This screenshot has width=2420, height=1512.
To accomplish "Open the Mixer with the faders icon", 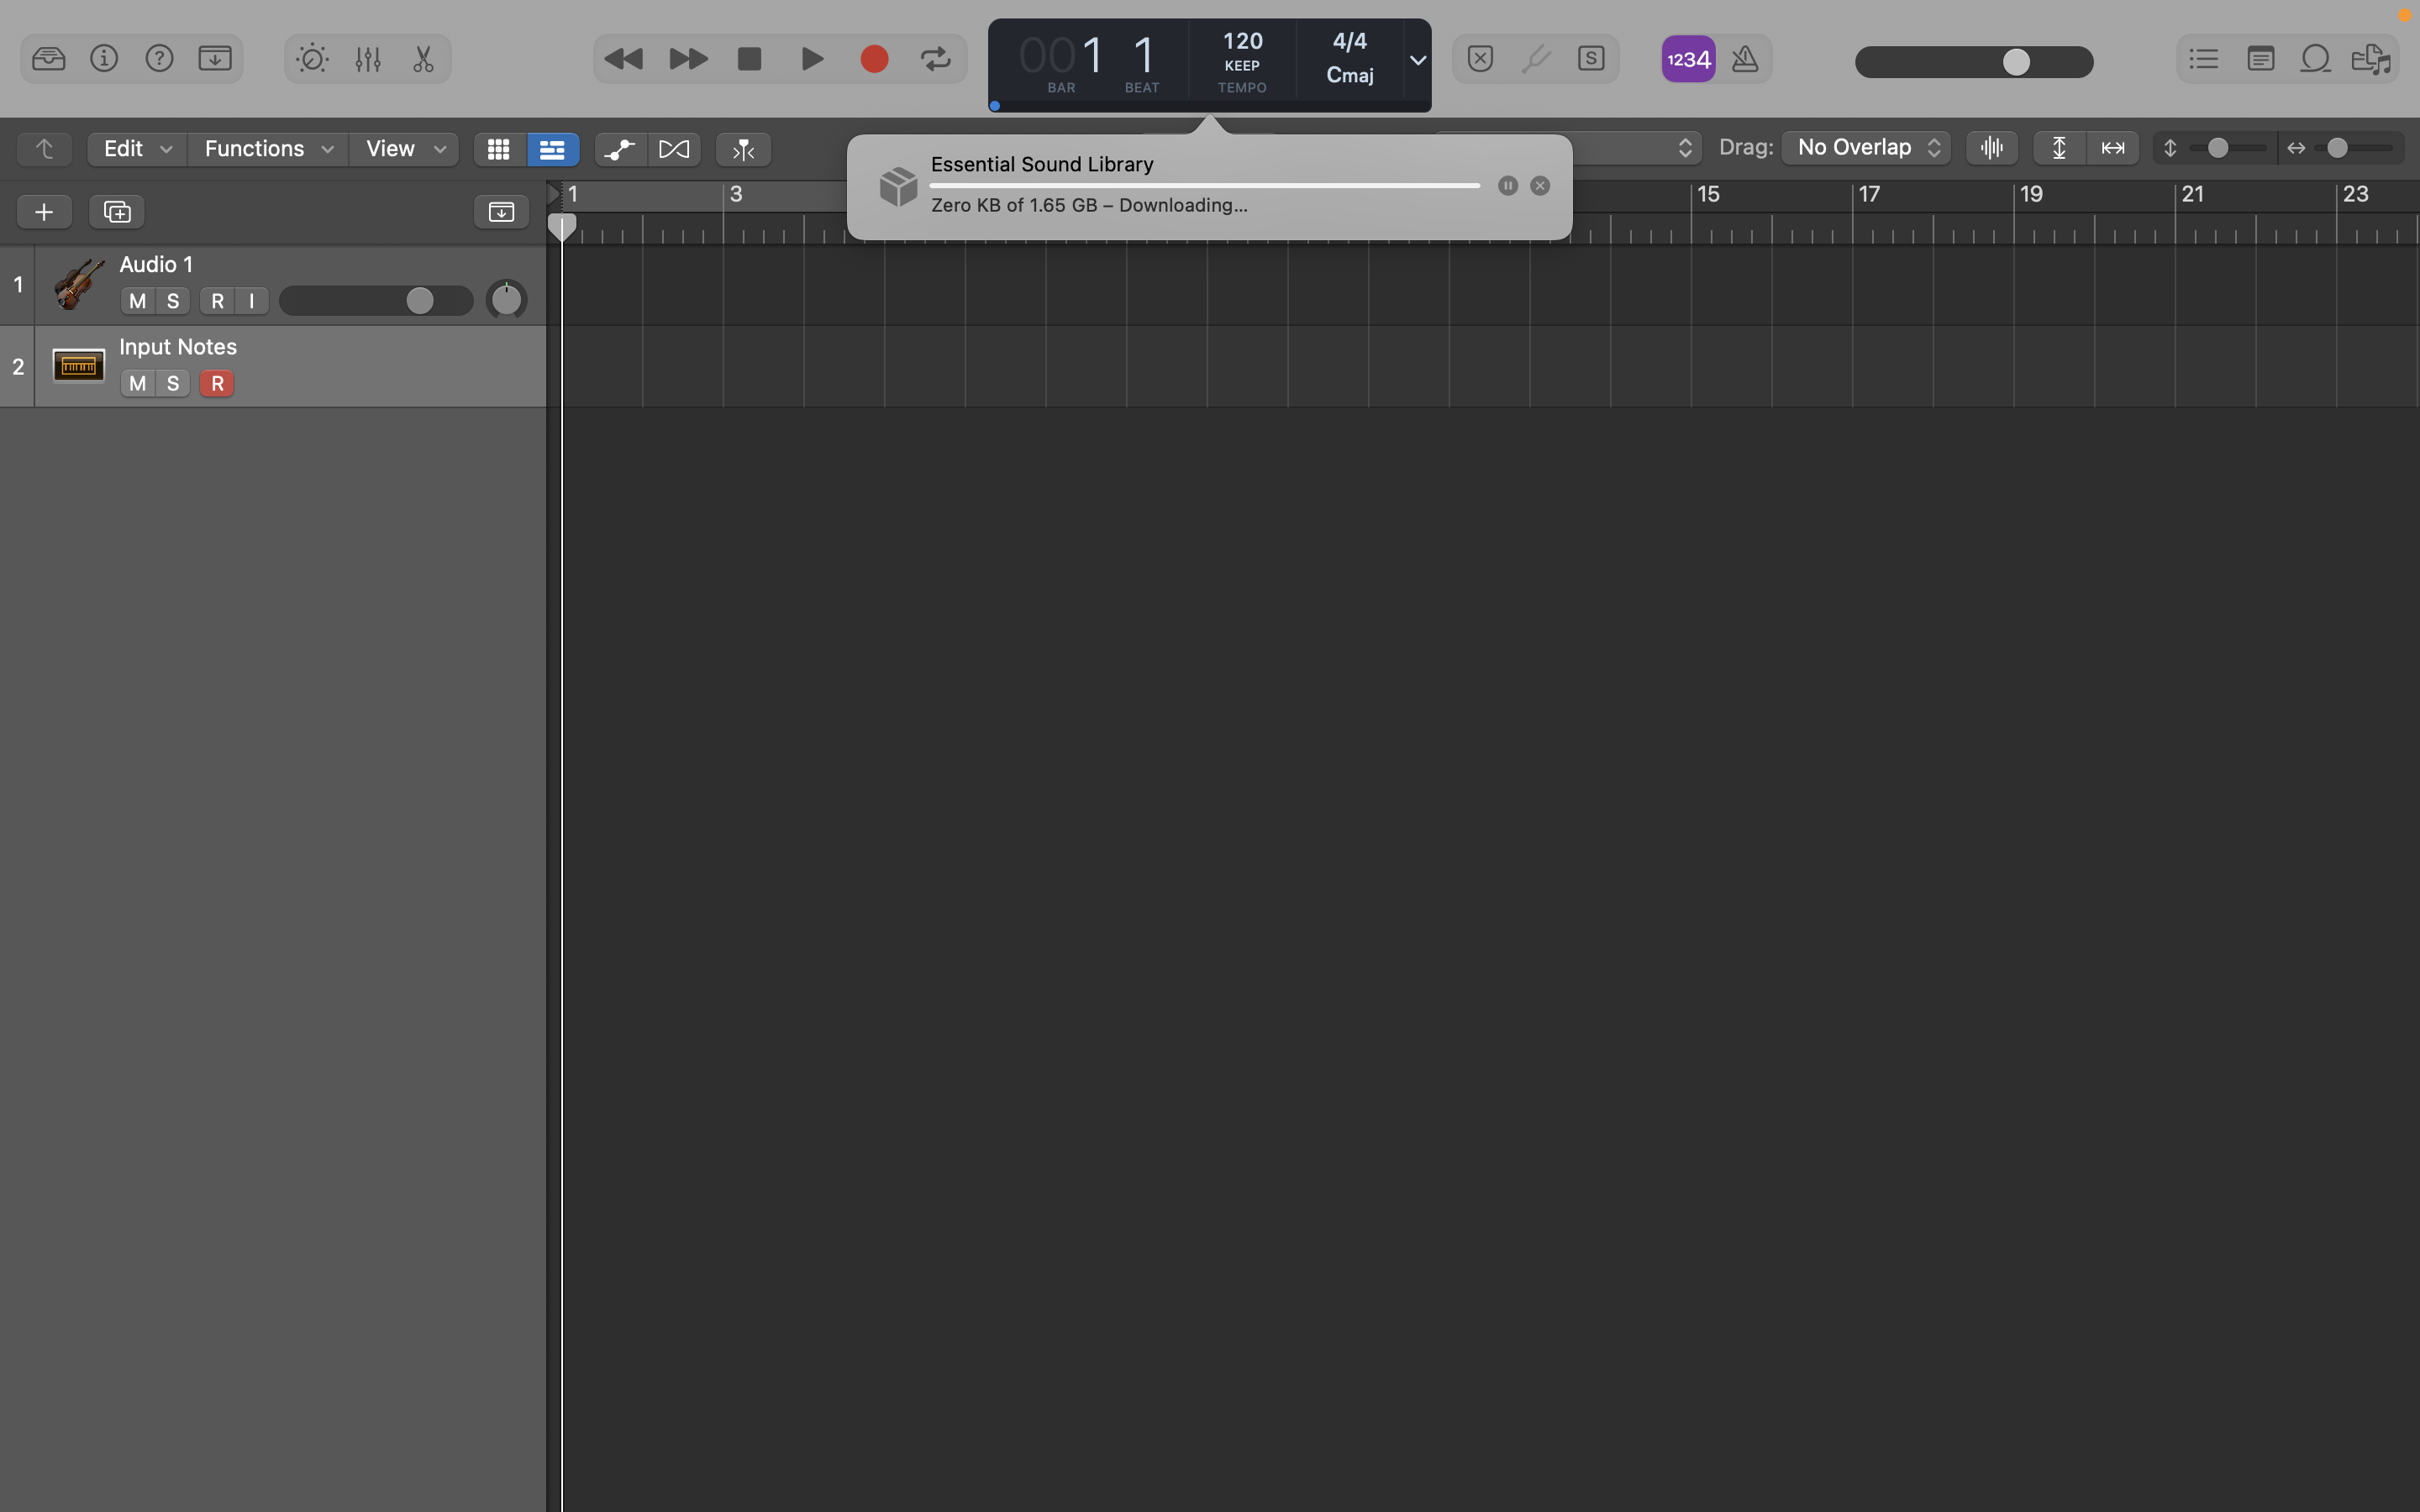I will tap(367, 58).
